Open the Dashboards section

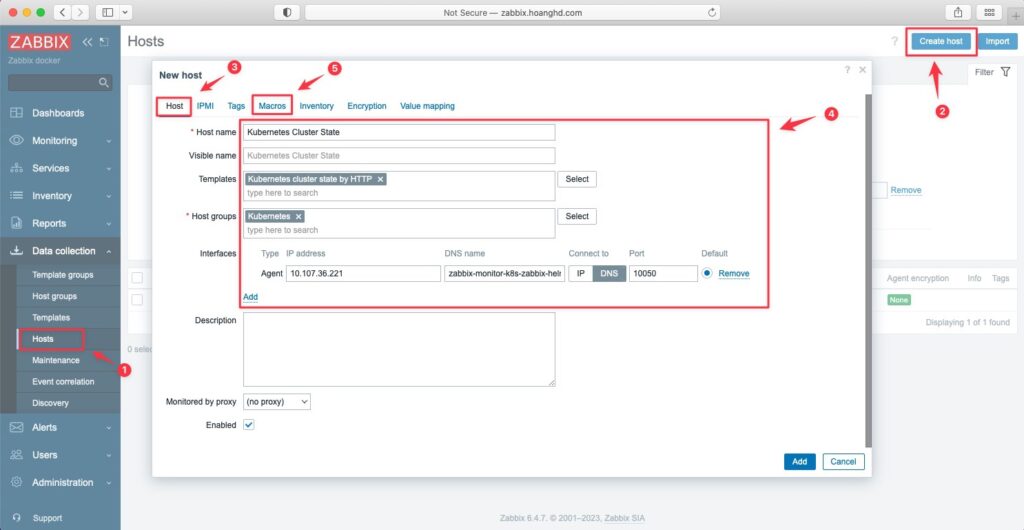[58, 113]
